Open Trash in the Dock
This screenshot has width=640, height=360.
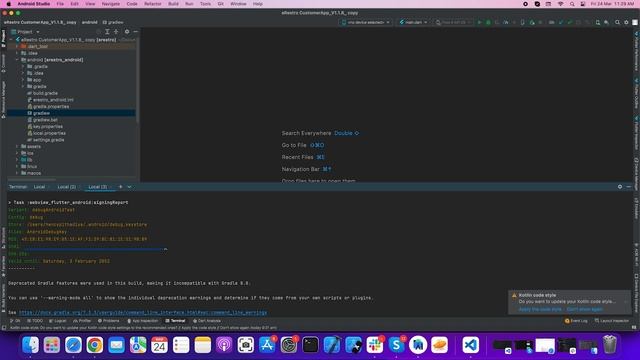[609, 344]
